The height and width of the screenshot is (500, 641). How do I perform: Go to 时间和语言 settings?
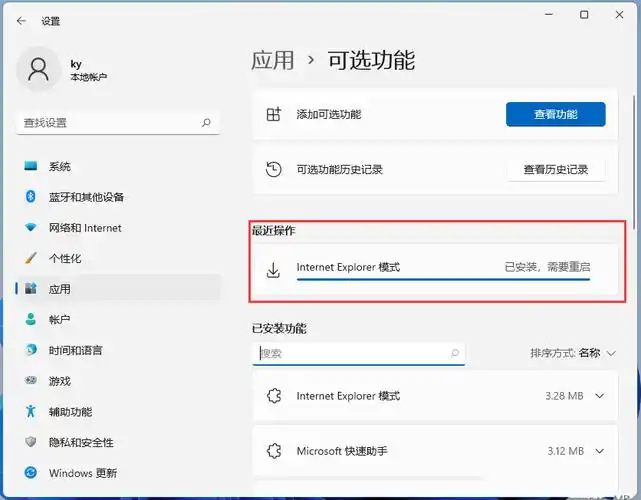click(x=75, y=351)
